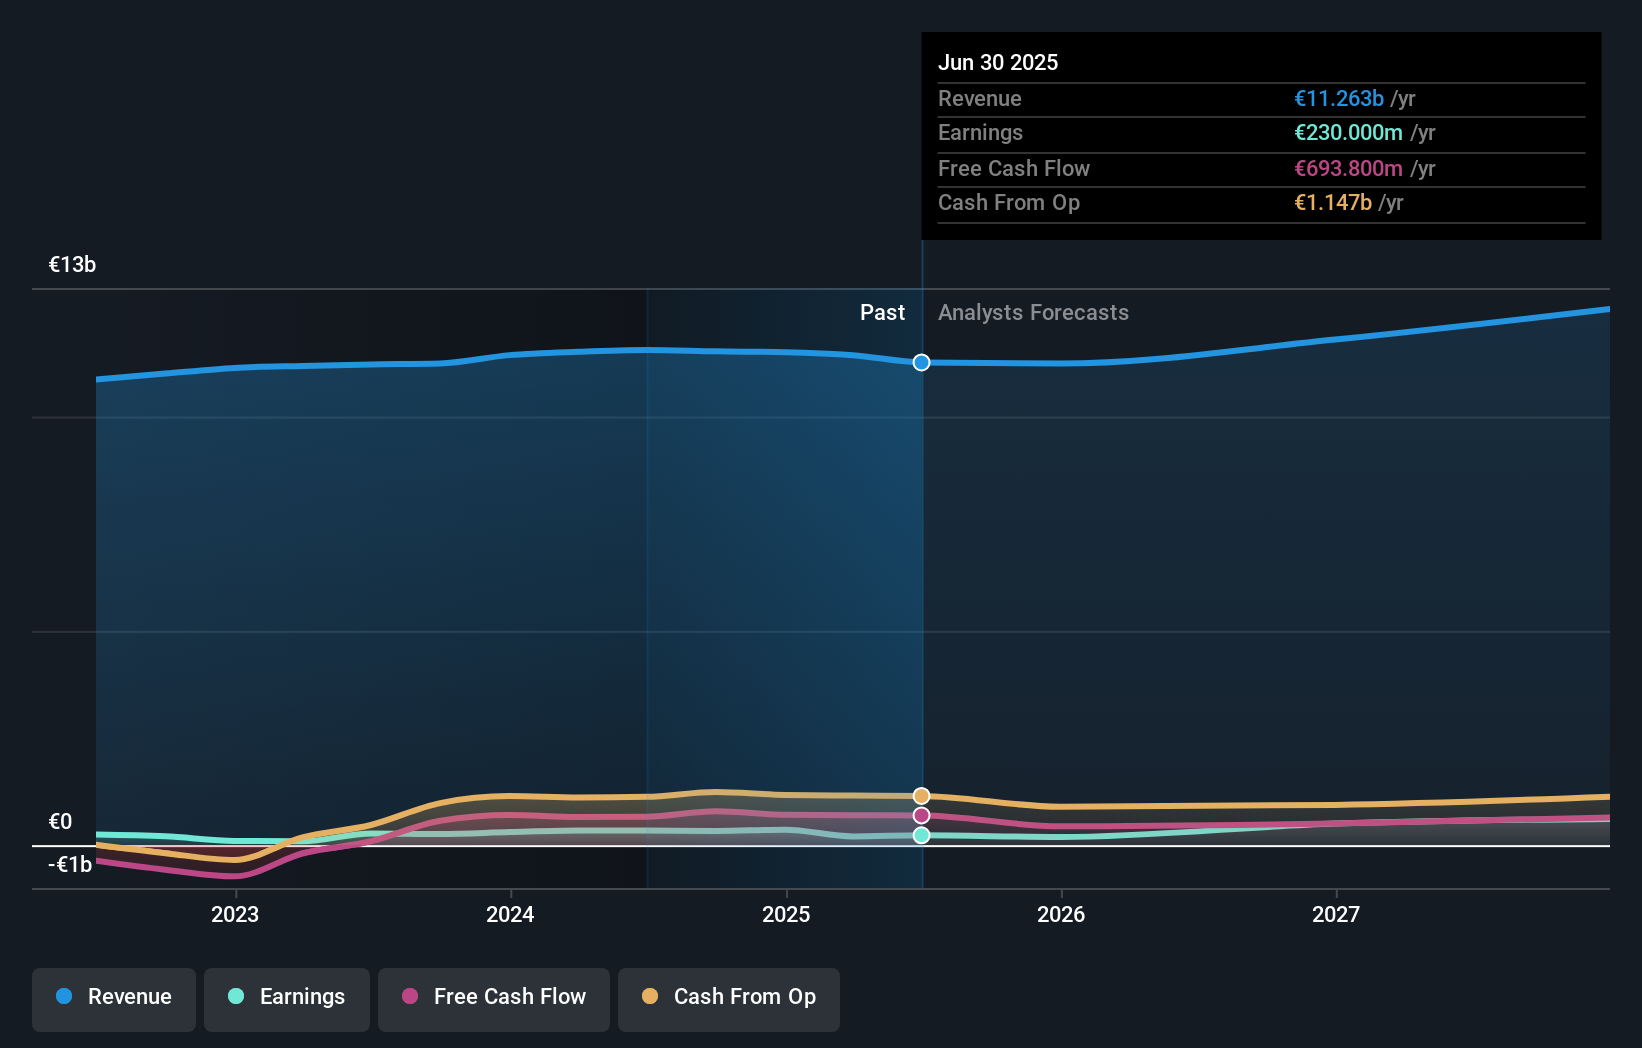Toggle the Revenue series visibility

(113, 999)
